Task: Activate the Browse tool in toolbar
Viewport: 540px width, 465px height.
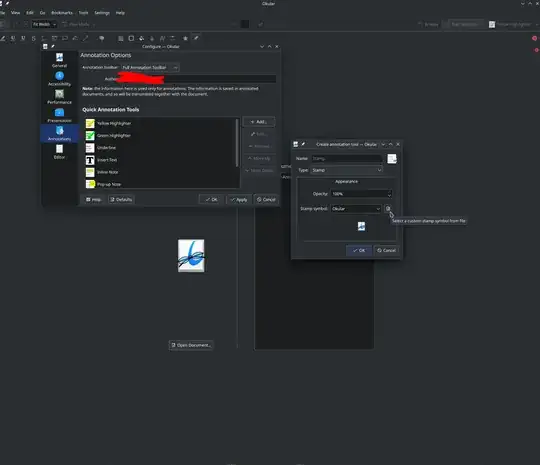Action: pyautogui.click(x=428, y=24)
